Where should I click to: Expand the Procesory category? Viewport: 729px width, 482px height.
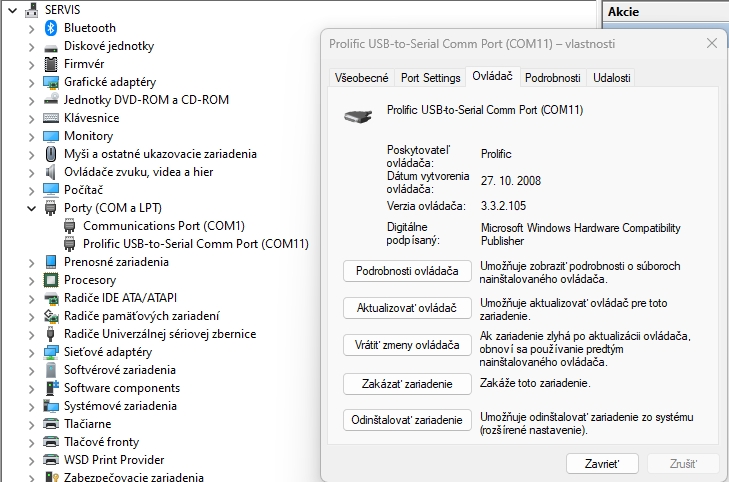(31, 281)
